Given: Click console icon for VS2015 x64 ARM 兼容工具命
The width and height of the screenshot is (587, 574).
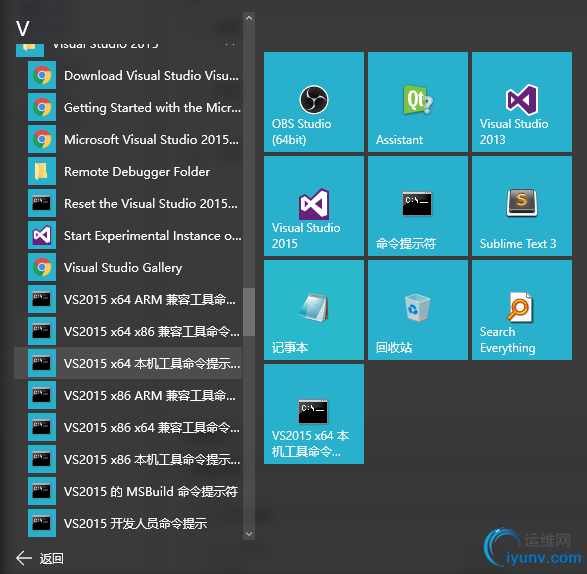Looking at the screenshot, I should [x=42, y=299].
